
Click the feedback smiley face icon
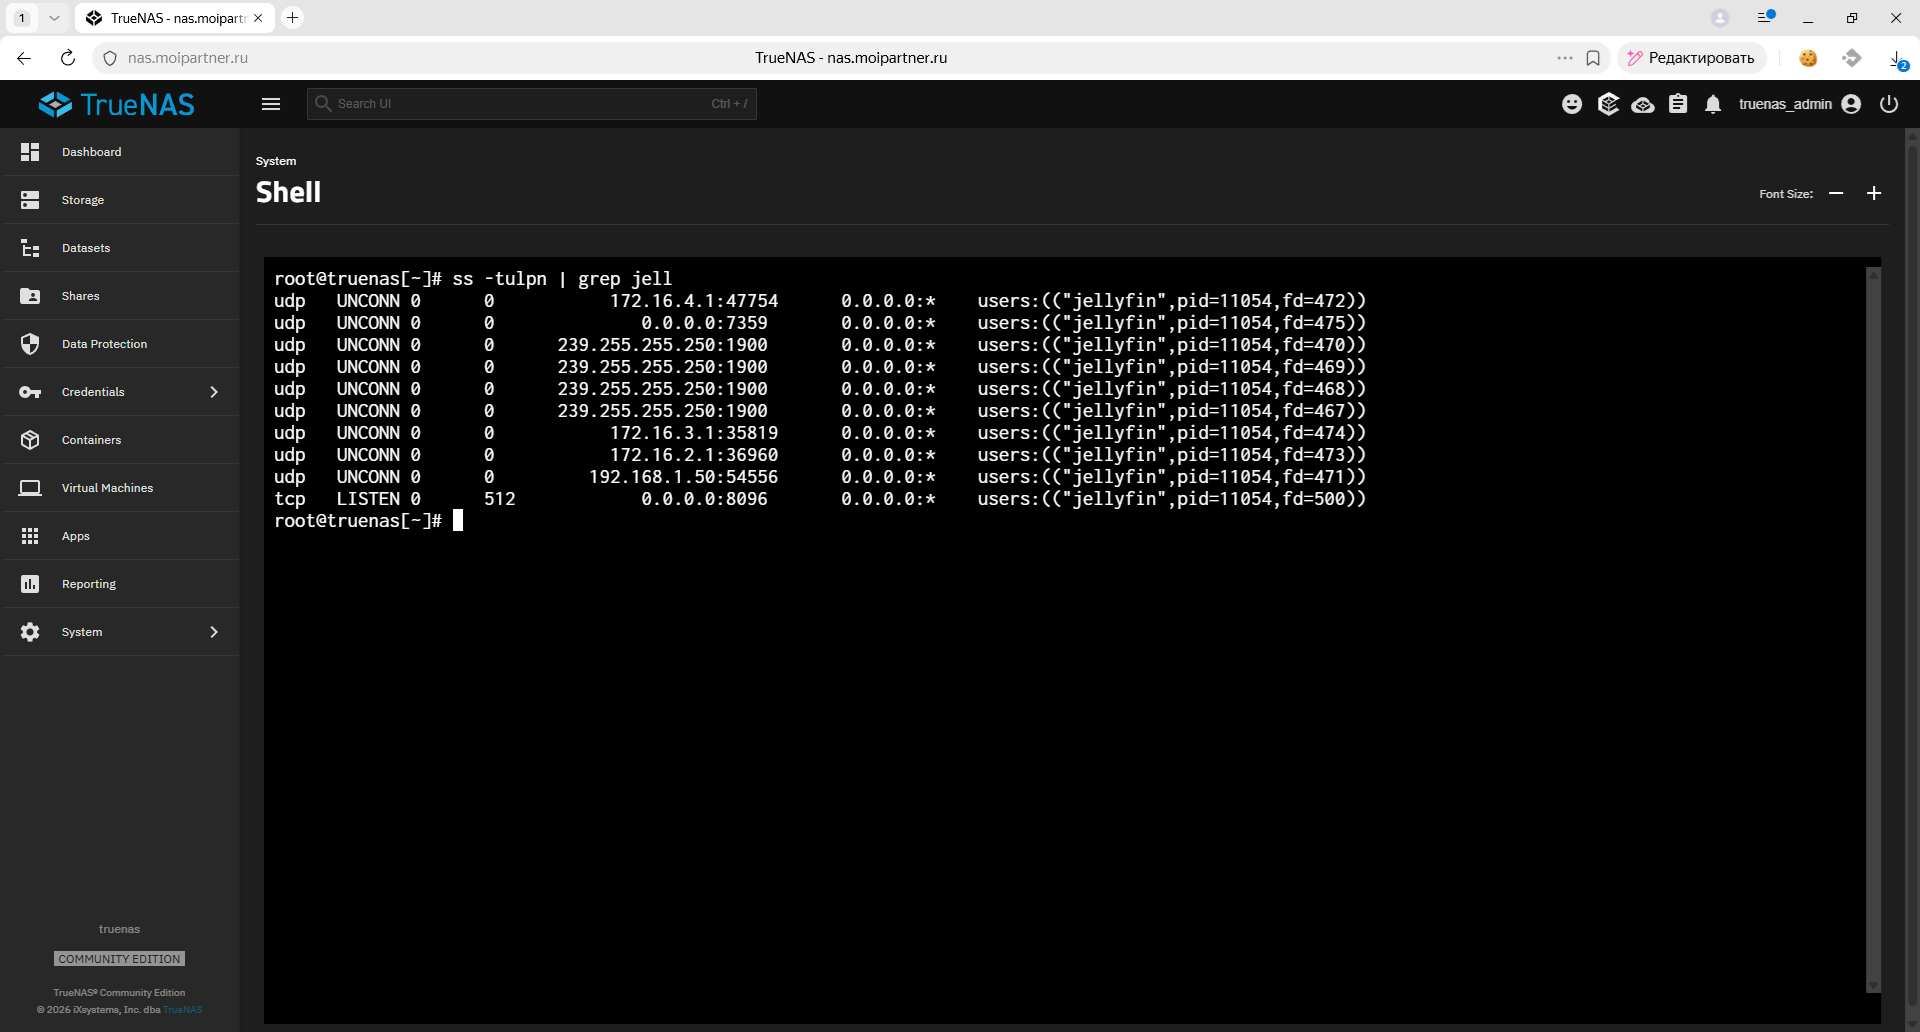tap(1572, 104)
